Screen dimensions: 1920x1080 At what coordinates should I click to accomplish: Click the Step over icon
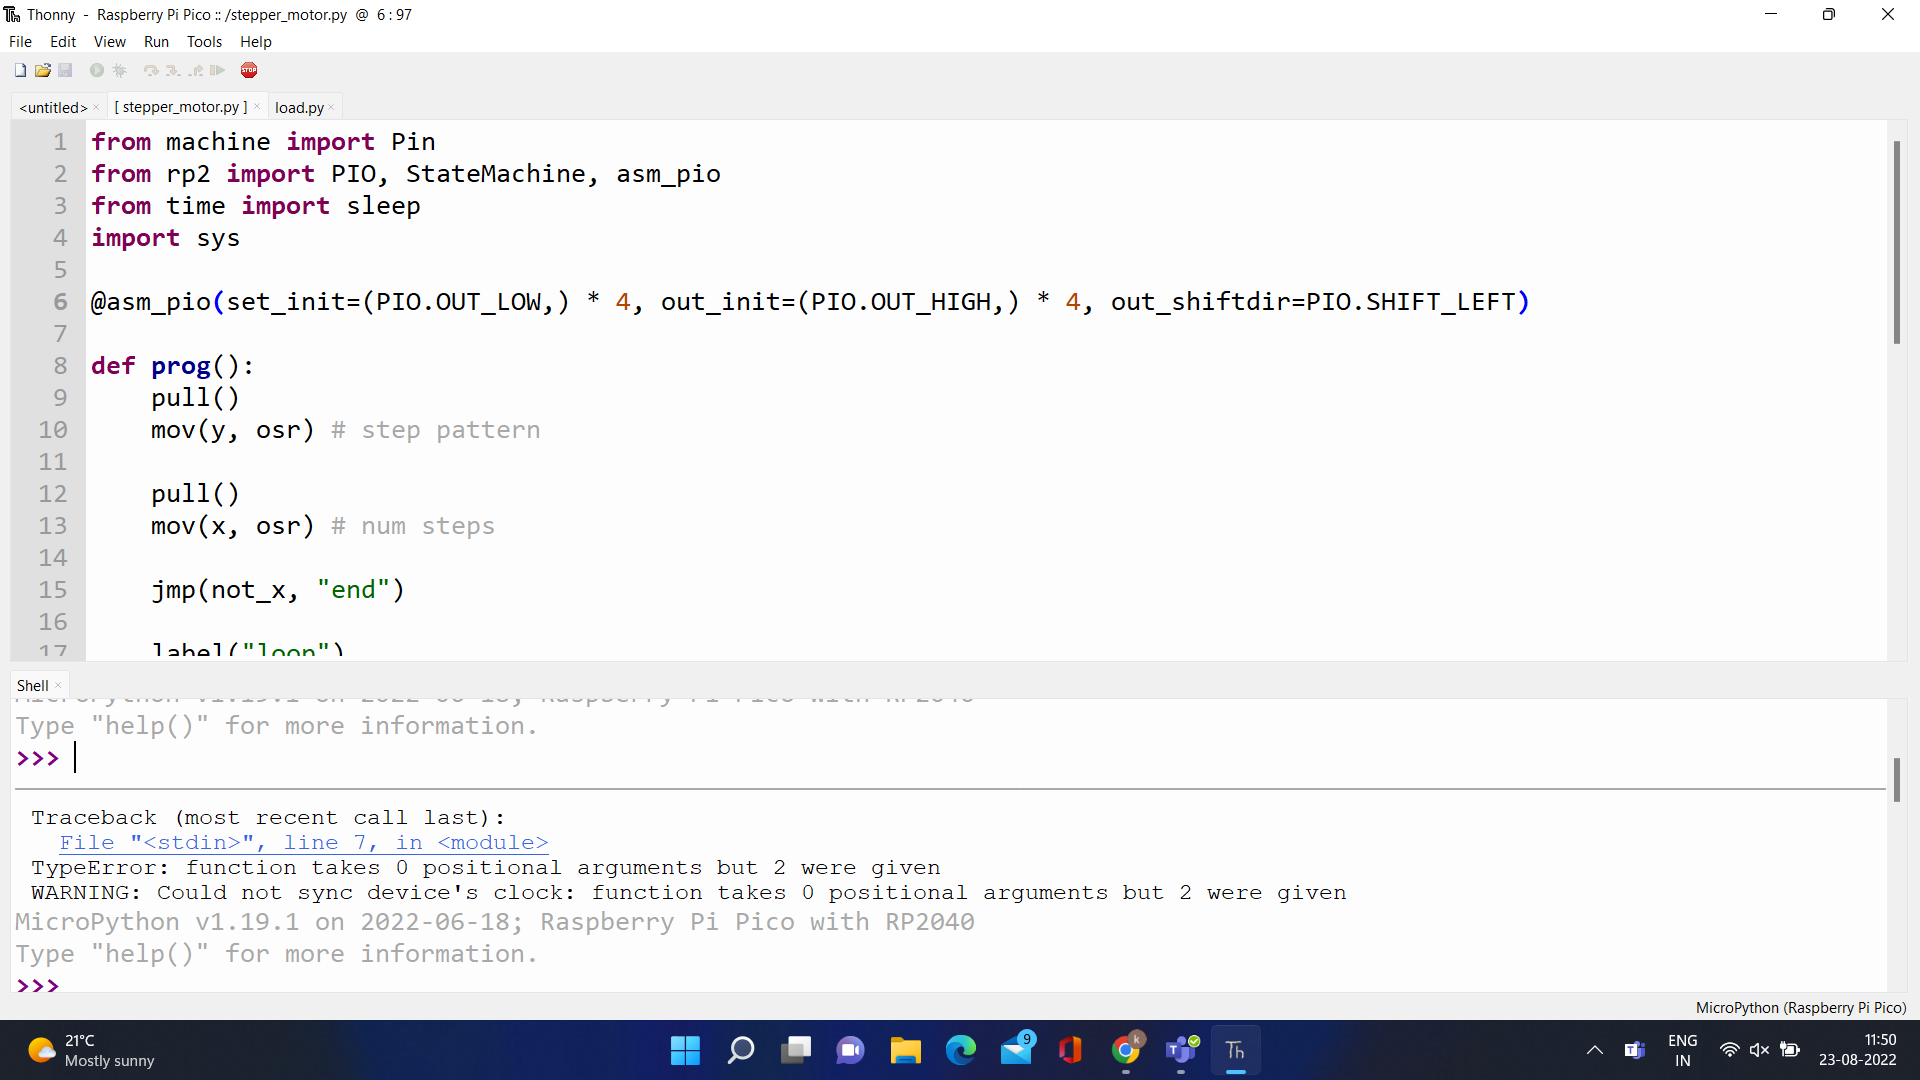pyautogui.click(x=150, y=70)
